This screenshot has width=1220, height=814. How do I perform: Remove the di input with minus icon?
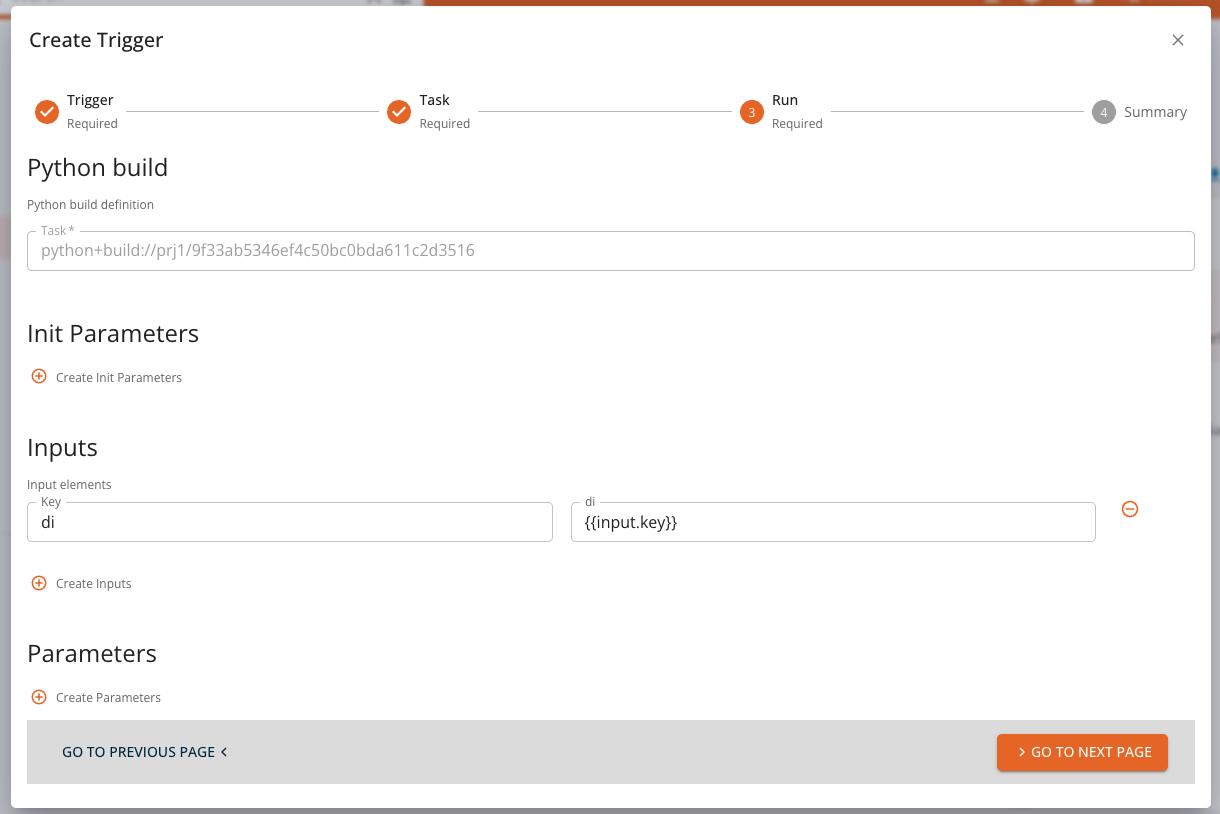(x=1130, y=509)
